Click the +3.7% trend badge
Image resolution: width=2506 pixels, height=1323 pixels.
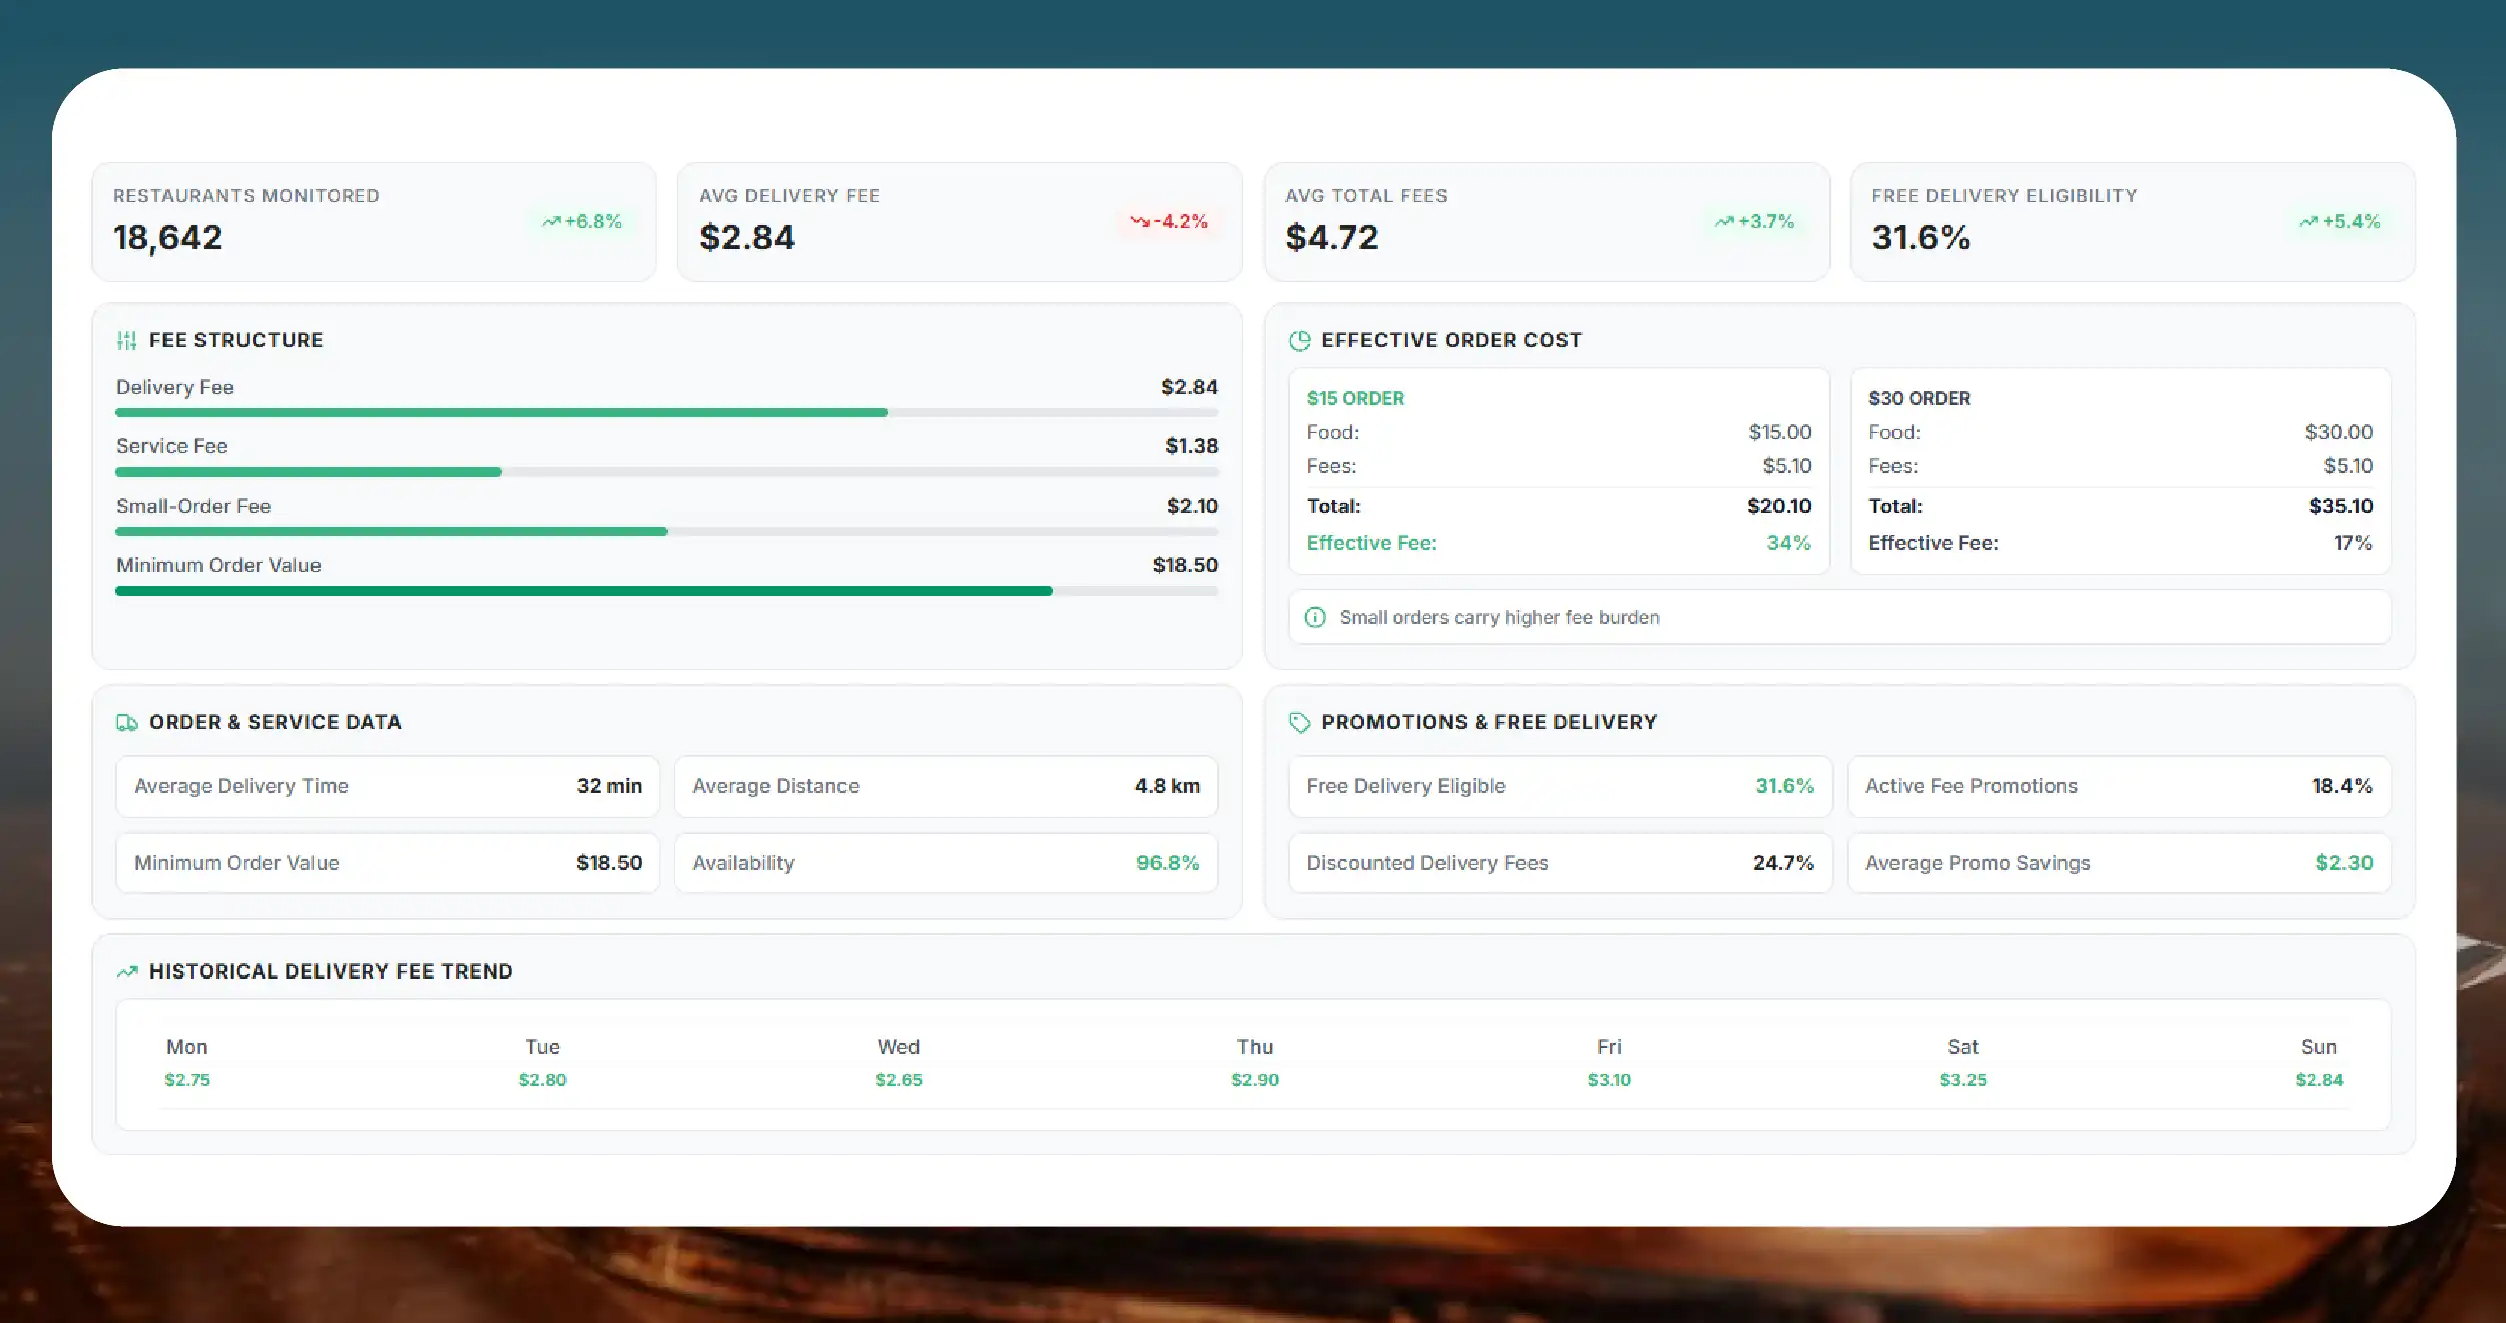click(x=1755, y=222)
